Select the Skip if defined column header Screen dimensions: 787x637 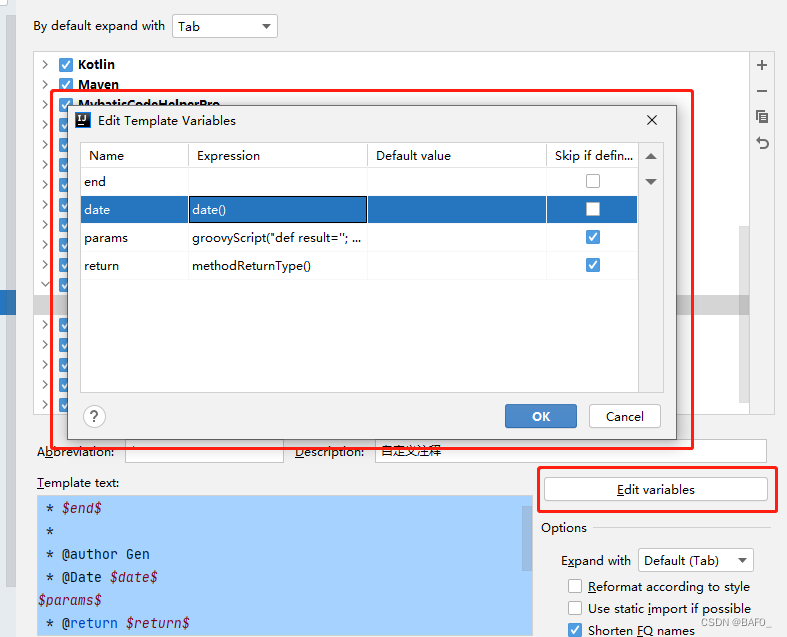coord(592,156)
